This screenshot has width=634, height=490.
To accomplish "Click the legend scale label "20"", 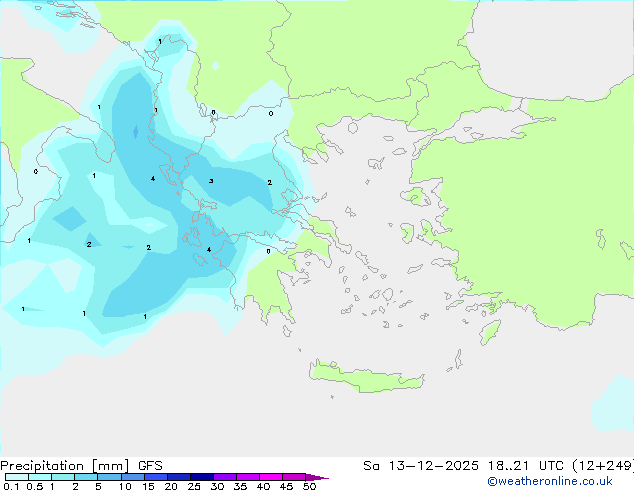I will (x=171, y=486).
